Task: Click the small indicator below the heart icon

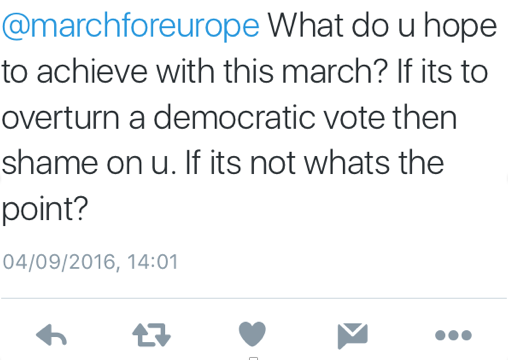Action: point(253,358)
